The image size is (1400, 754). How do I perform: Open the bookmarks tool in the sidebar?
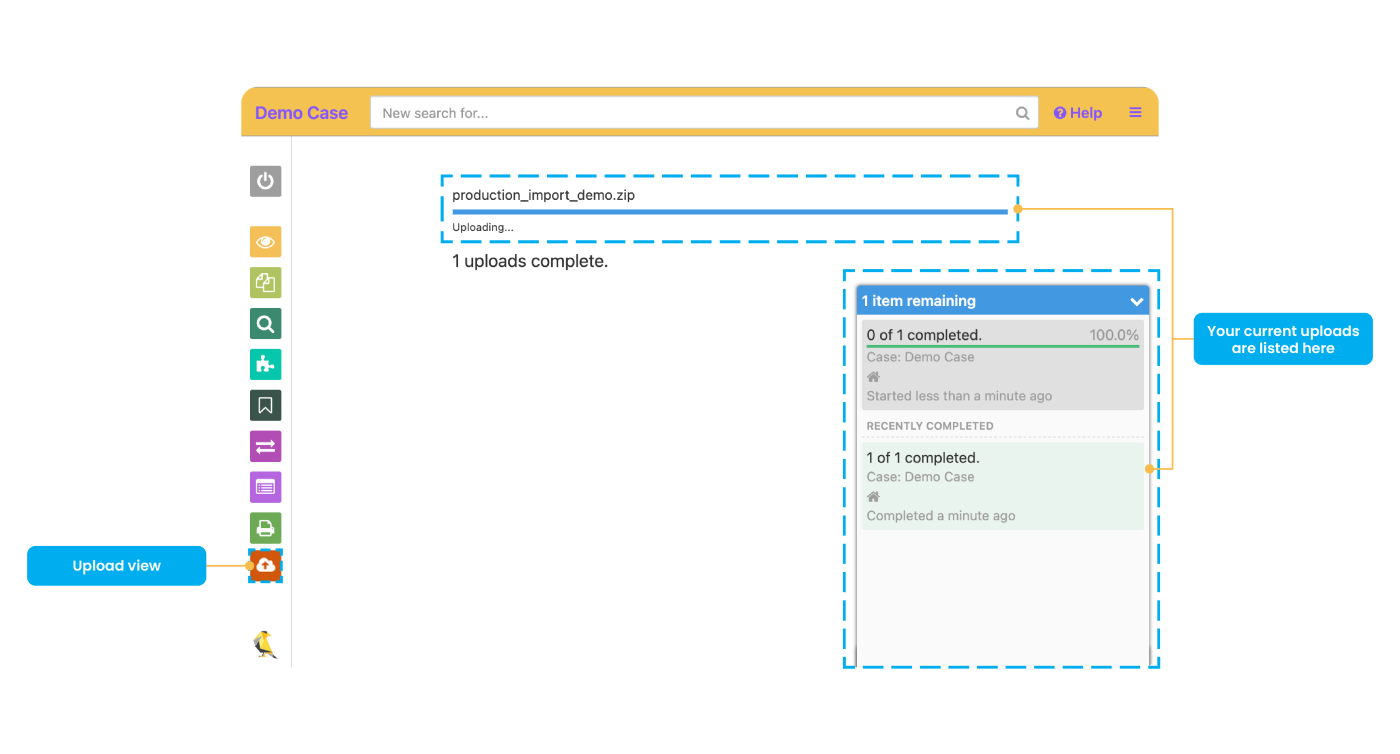click(265, 405)
